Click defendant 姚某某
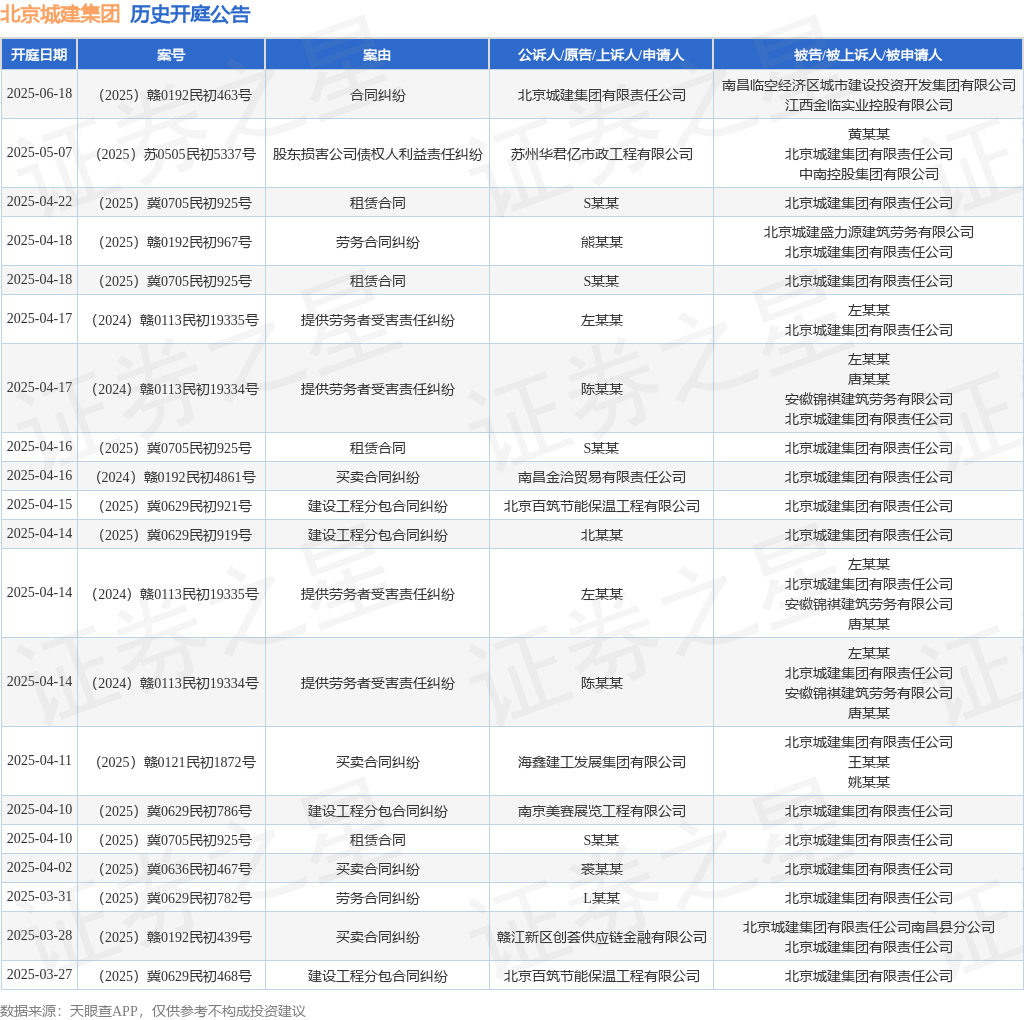This screenshot has width=1024, height=1020. (x=869, y=782)
